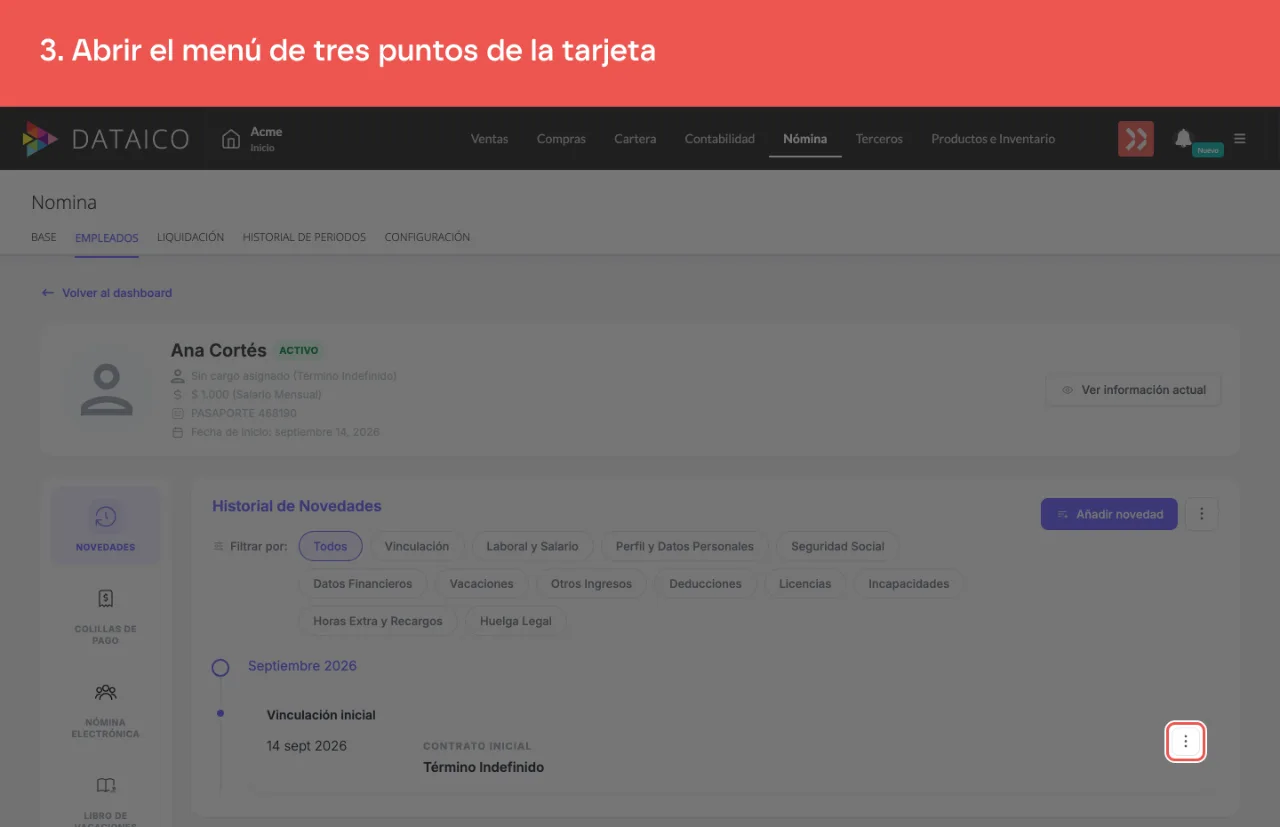
Task: Open Libro de Vacaciones book icon
Action: [x=105, y=785]
